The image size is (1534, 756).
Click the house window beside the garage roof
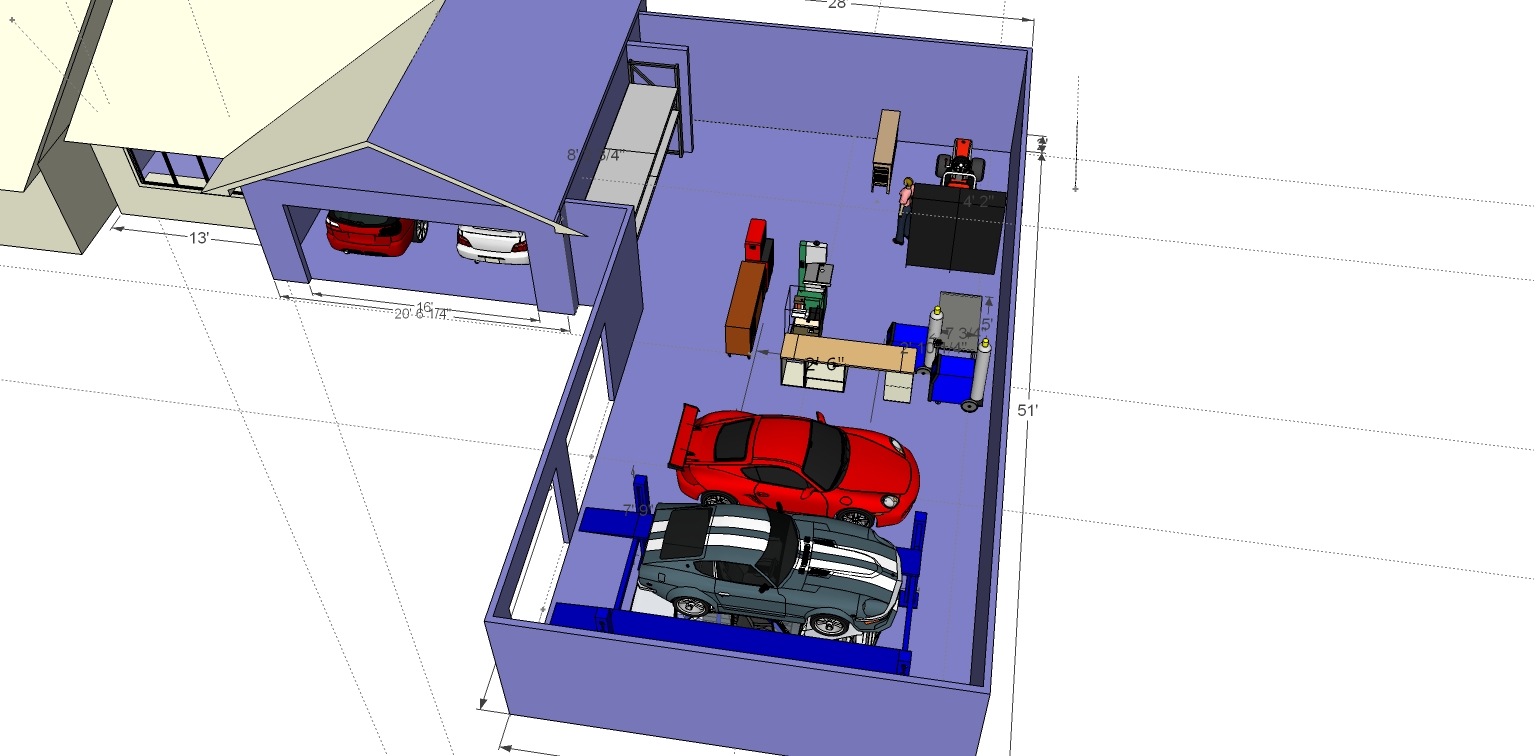point(170,168)
